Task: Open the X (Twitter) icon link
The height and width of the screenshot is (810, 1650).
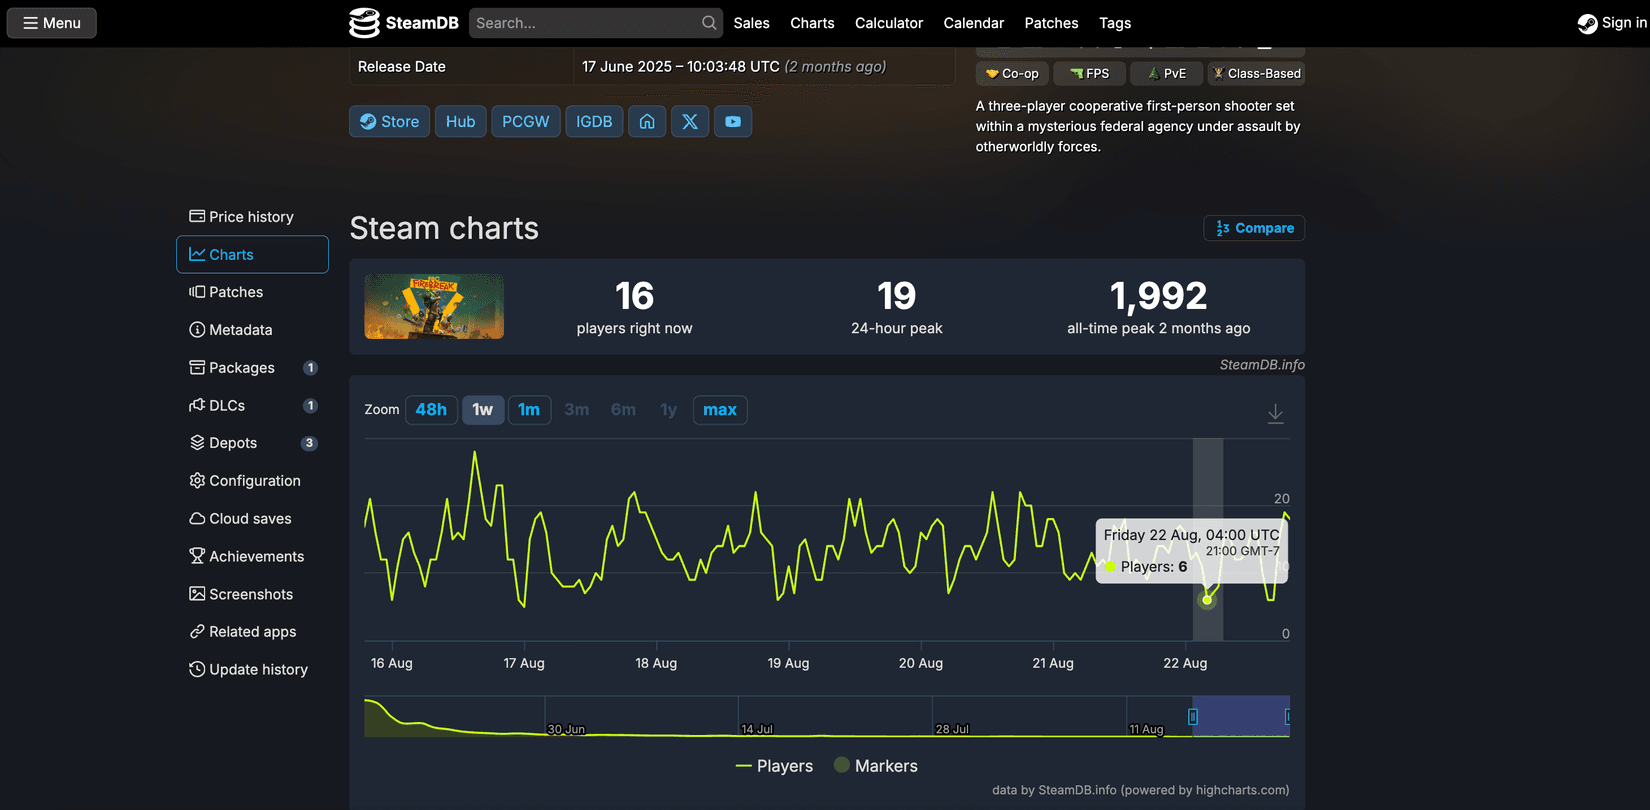Action: point(690,121)
